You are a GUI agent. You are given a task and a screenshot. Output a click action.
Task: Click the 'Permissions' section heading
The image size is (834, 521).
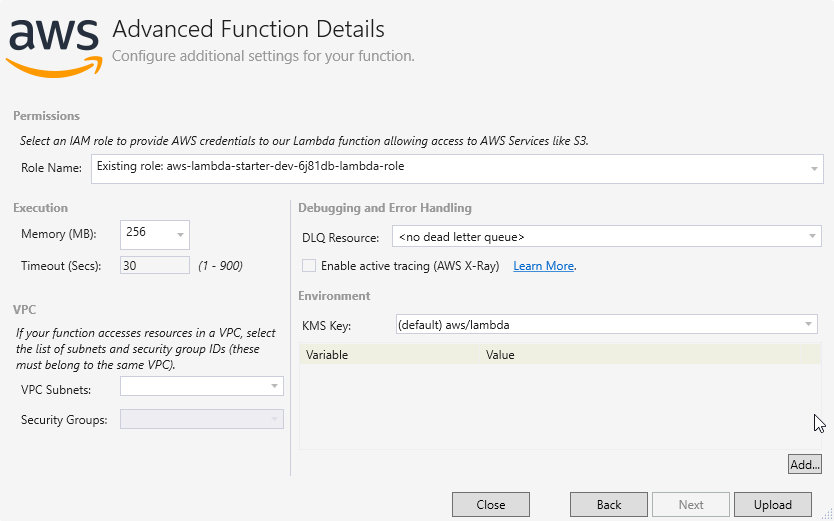46,116
